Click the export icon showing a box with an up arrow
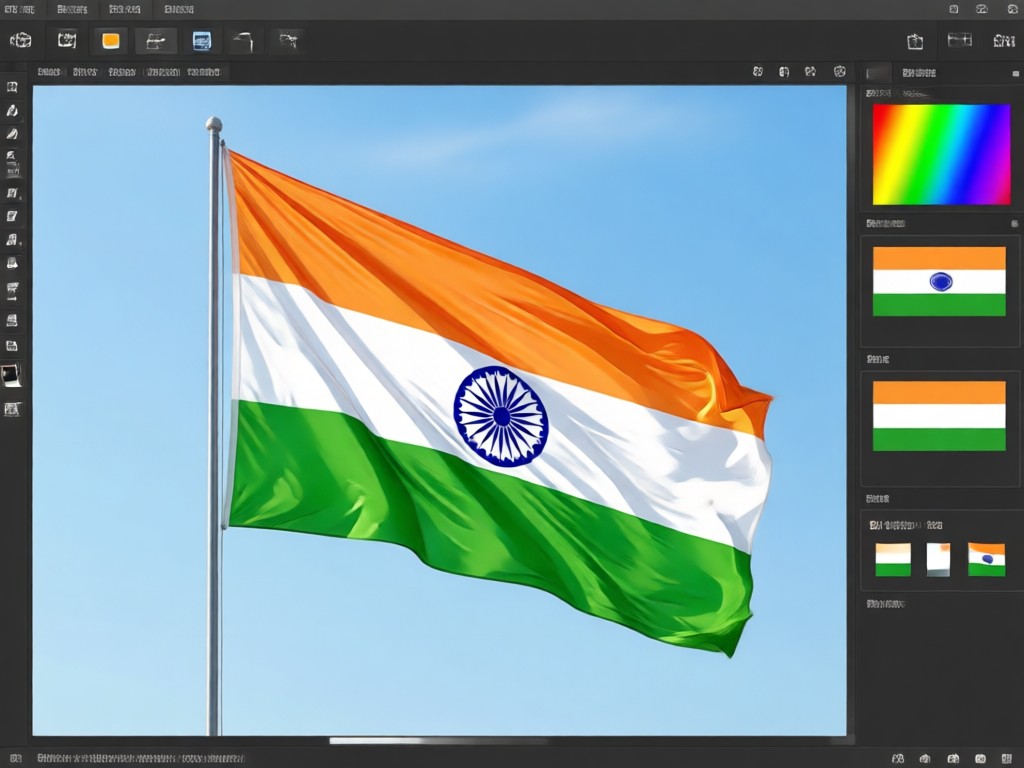 [x=915, y=41]
